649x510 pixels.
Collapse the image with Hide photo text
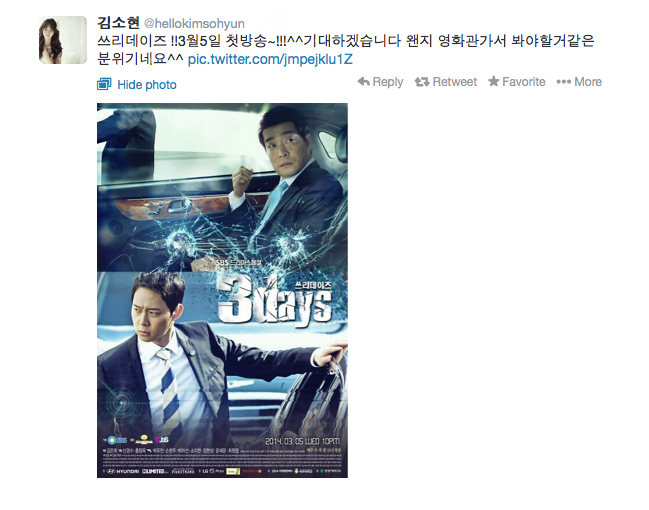click(x=147, y=85)
